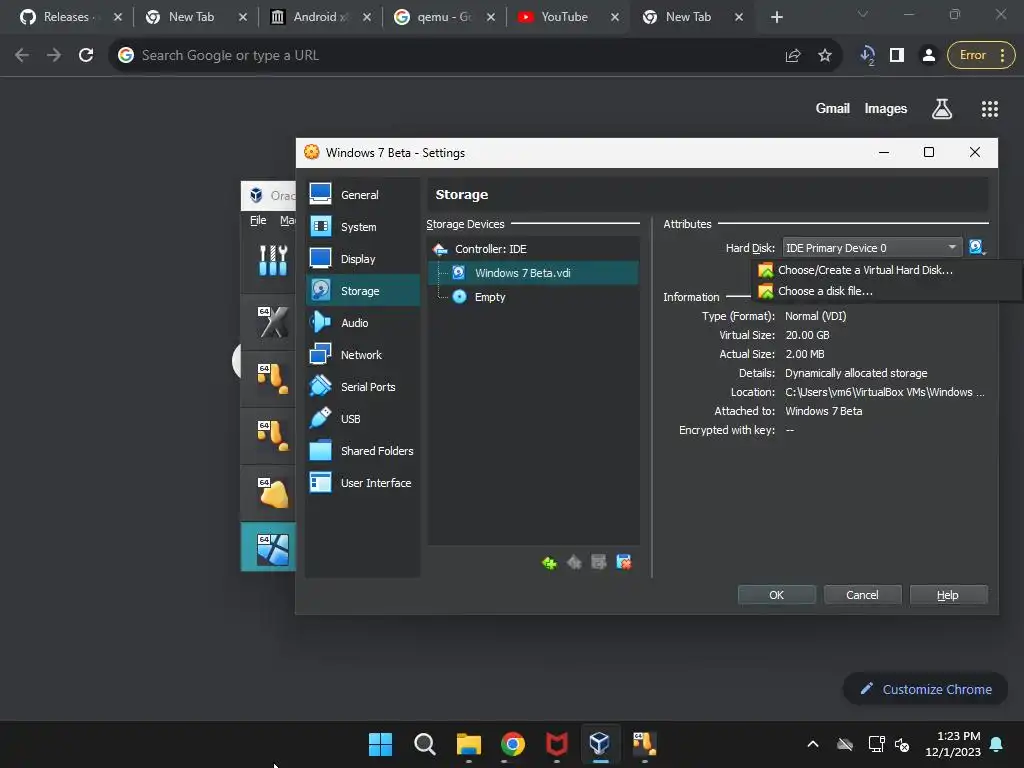Select Controller: IDE in Storage Devices tree
Viewport: 1024px width, 768px height.
click(x=533, y=249)
